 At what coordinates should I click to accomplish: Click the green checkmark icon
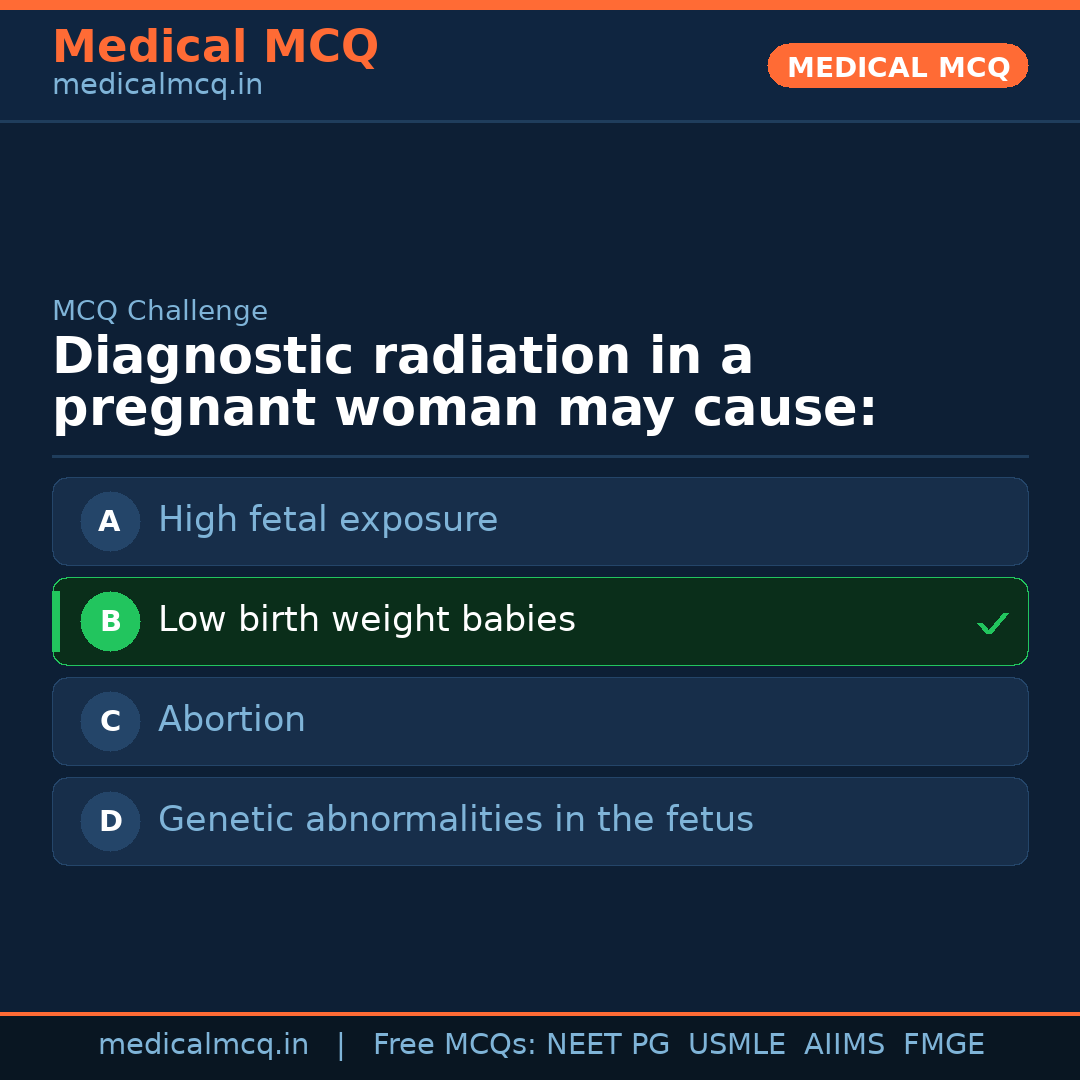tap(992, 623)
